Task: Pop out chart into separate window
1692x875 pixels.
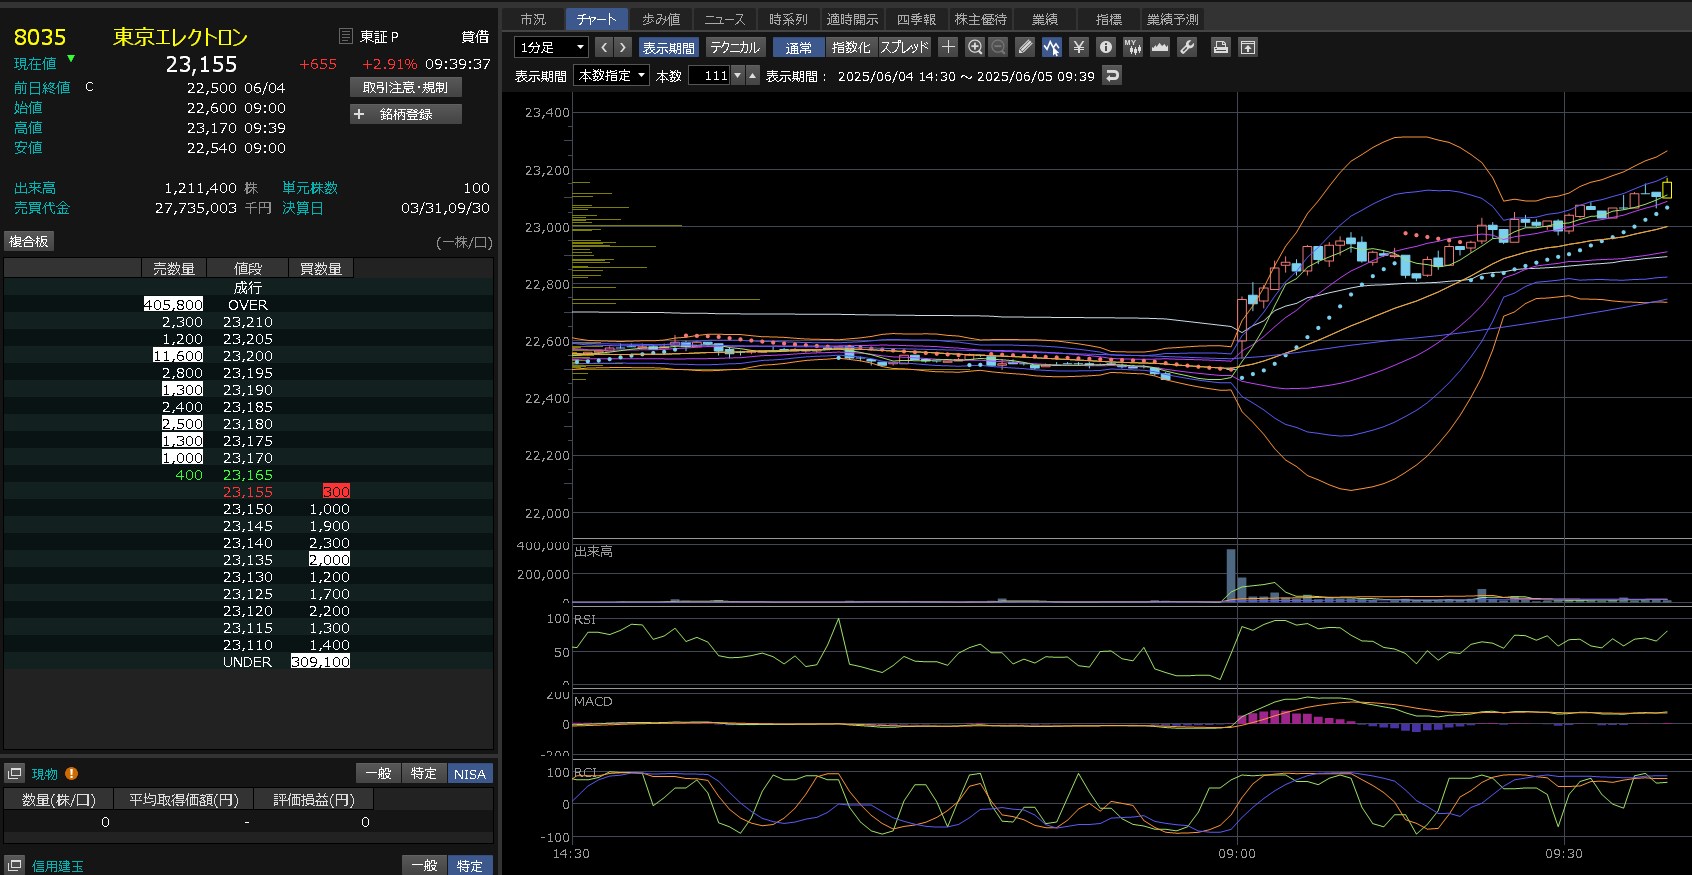Action: tap(1247, 47)
